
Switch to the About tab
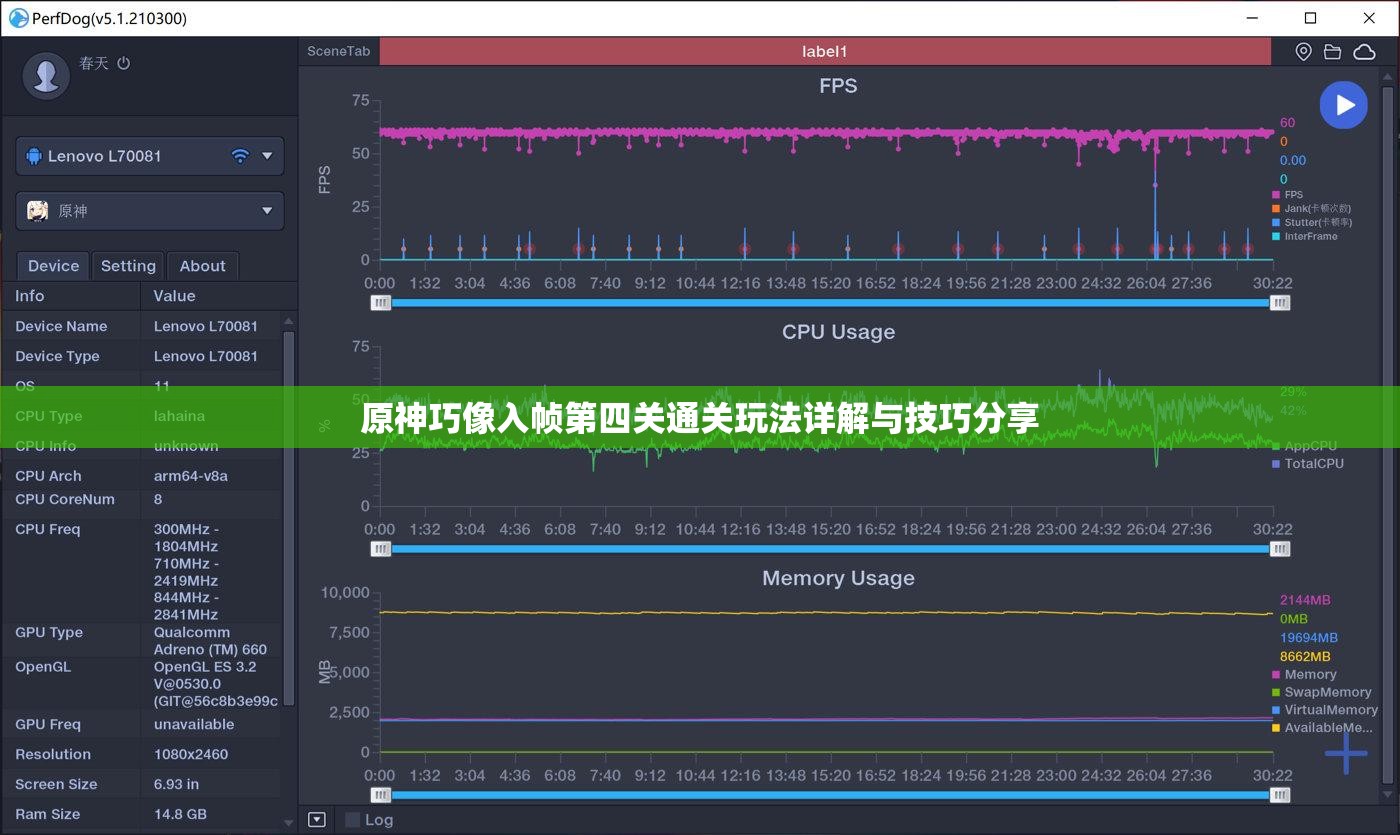coord(202,266)
